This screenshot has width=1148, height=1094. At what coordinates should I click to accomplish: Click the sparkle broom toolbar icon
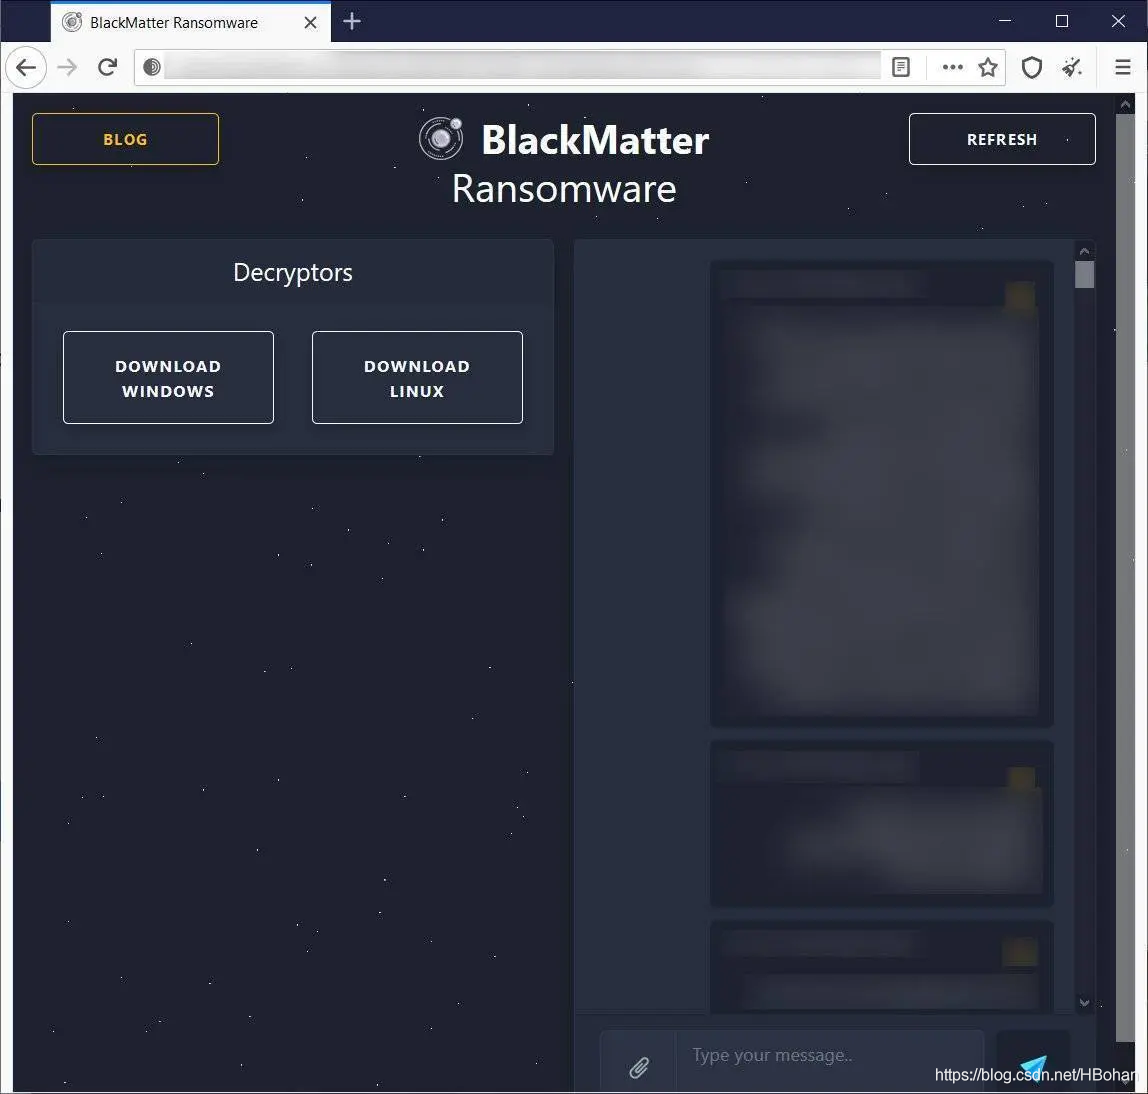tap(1073, 67)
